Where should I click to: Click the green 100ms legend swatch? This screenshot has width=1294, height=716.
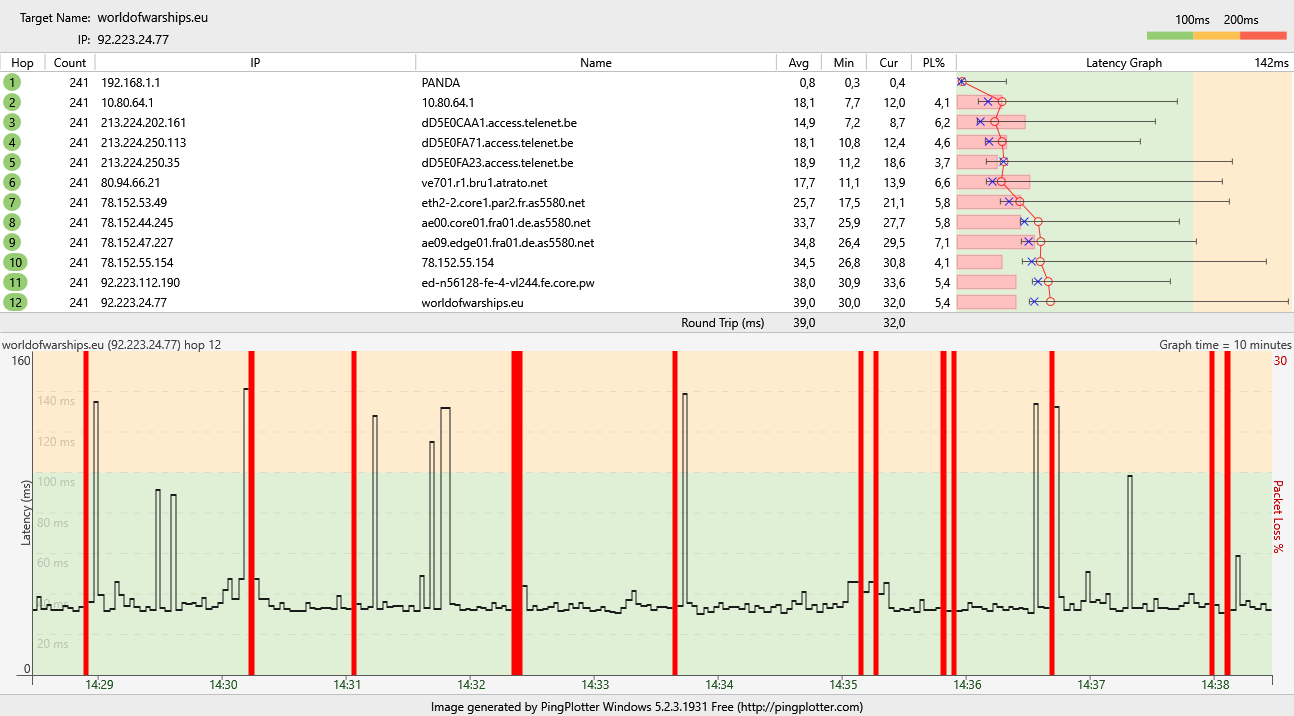pyautogui.click(x=1169, y=36)
